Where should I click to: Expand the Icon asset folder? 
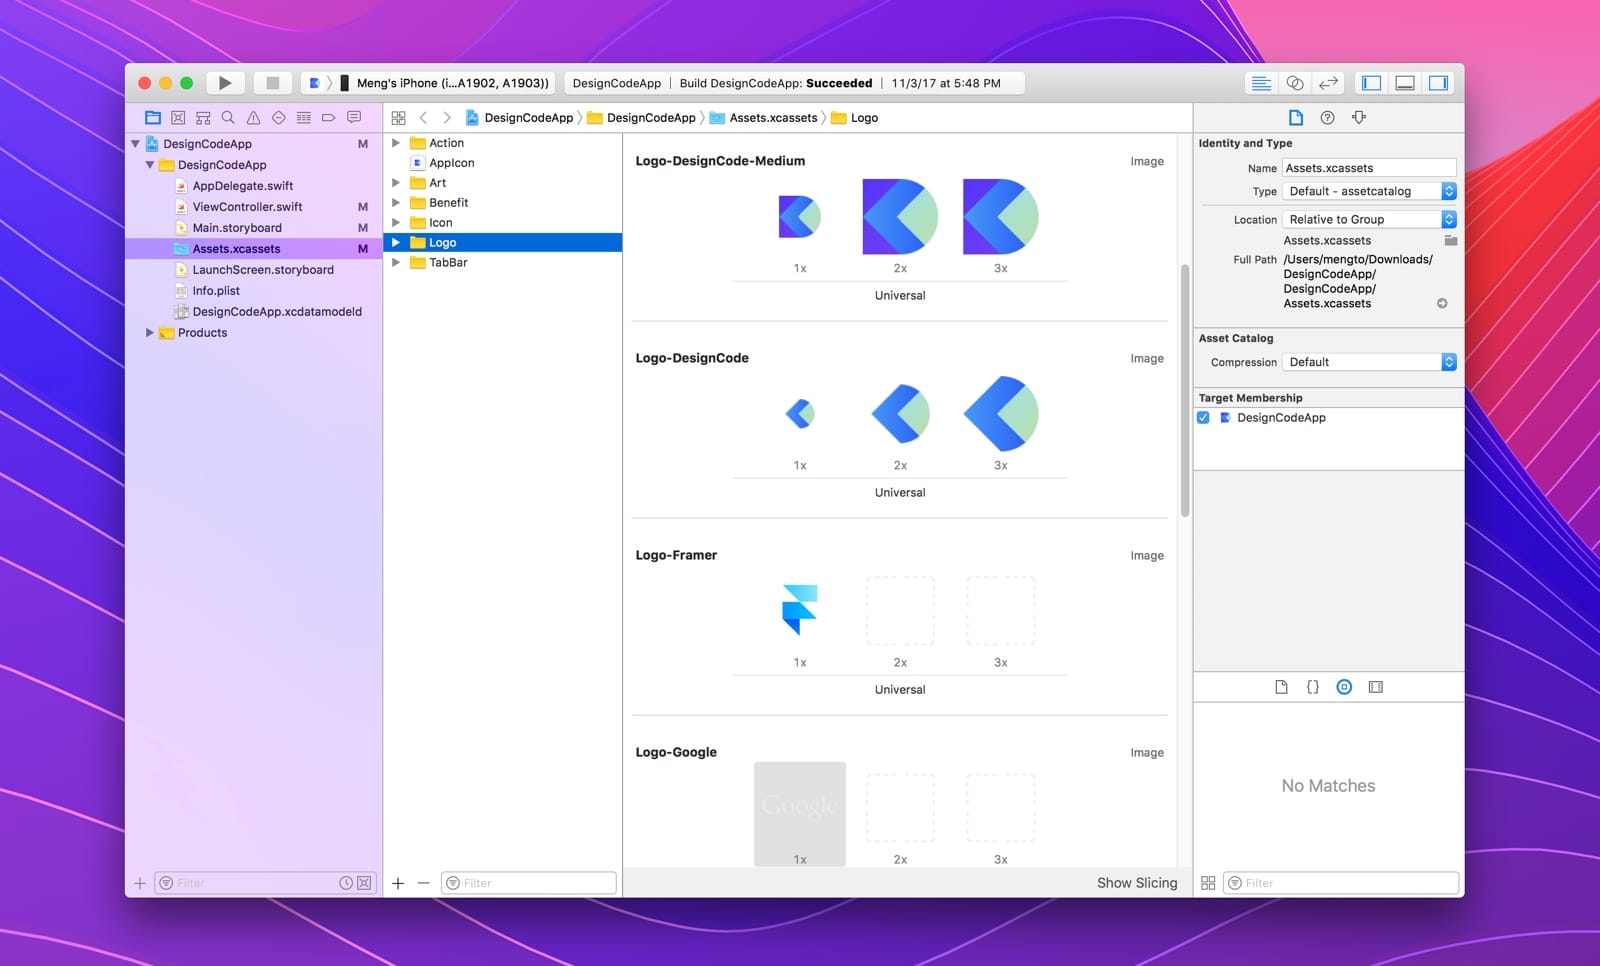tap(396, 223)
